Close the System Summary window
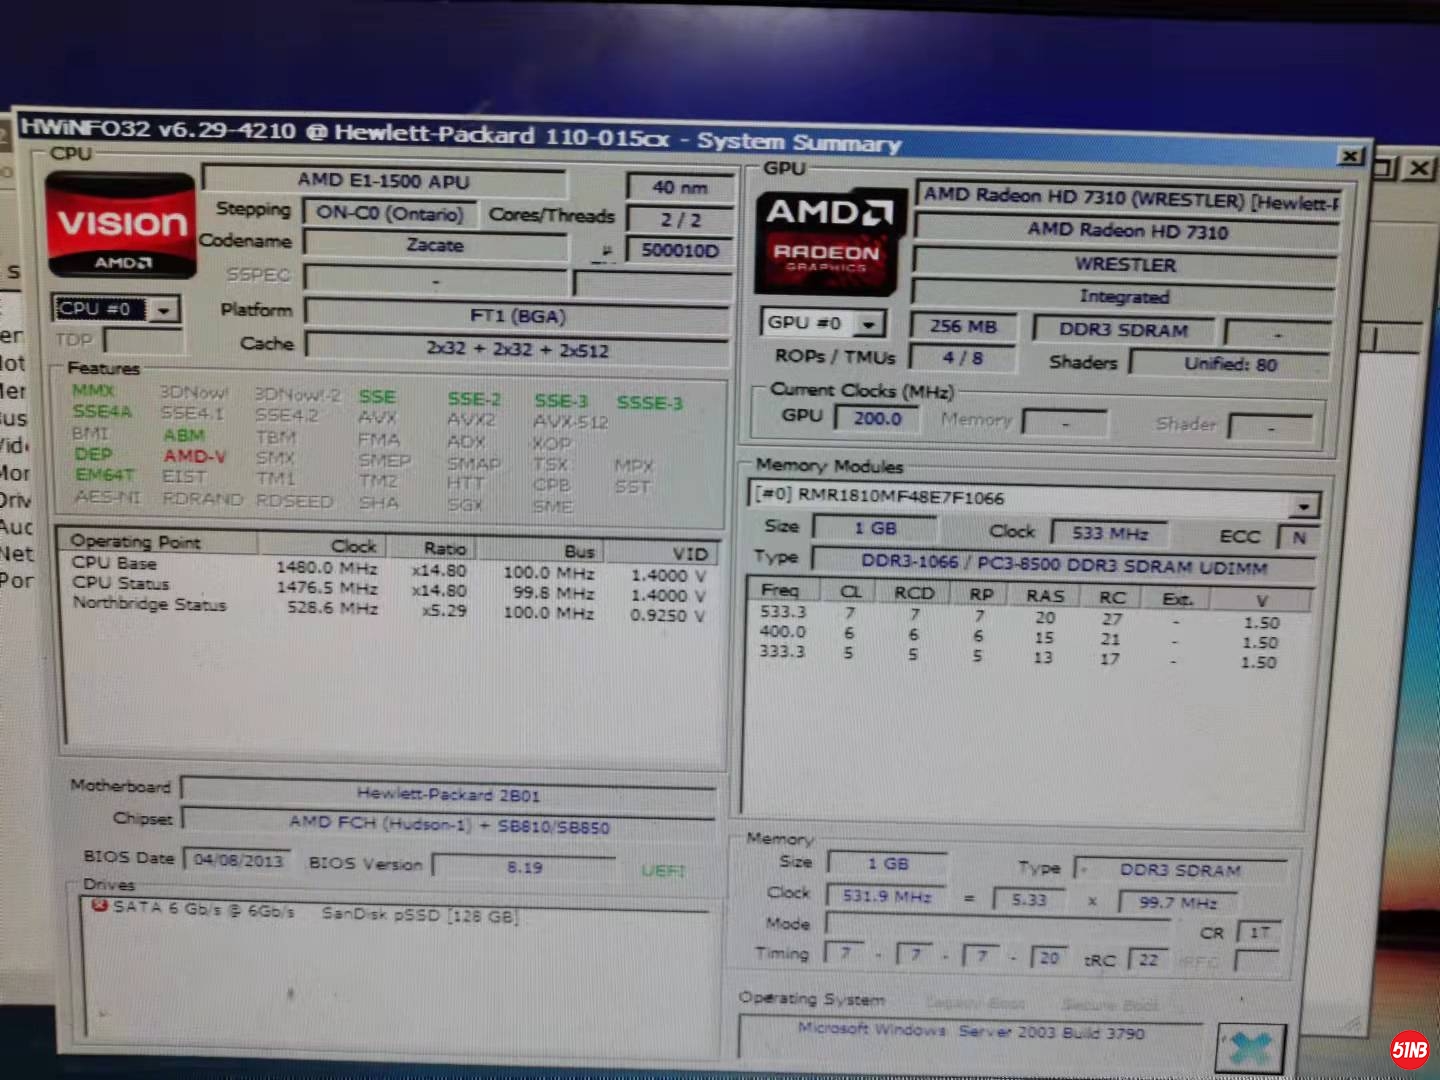The width and height of the screenshot is (1440, 1080). click(1350, 156)
